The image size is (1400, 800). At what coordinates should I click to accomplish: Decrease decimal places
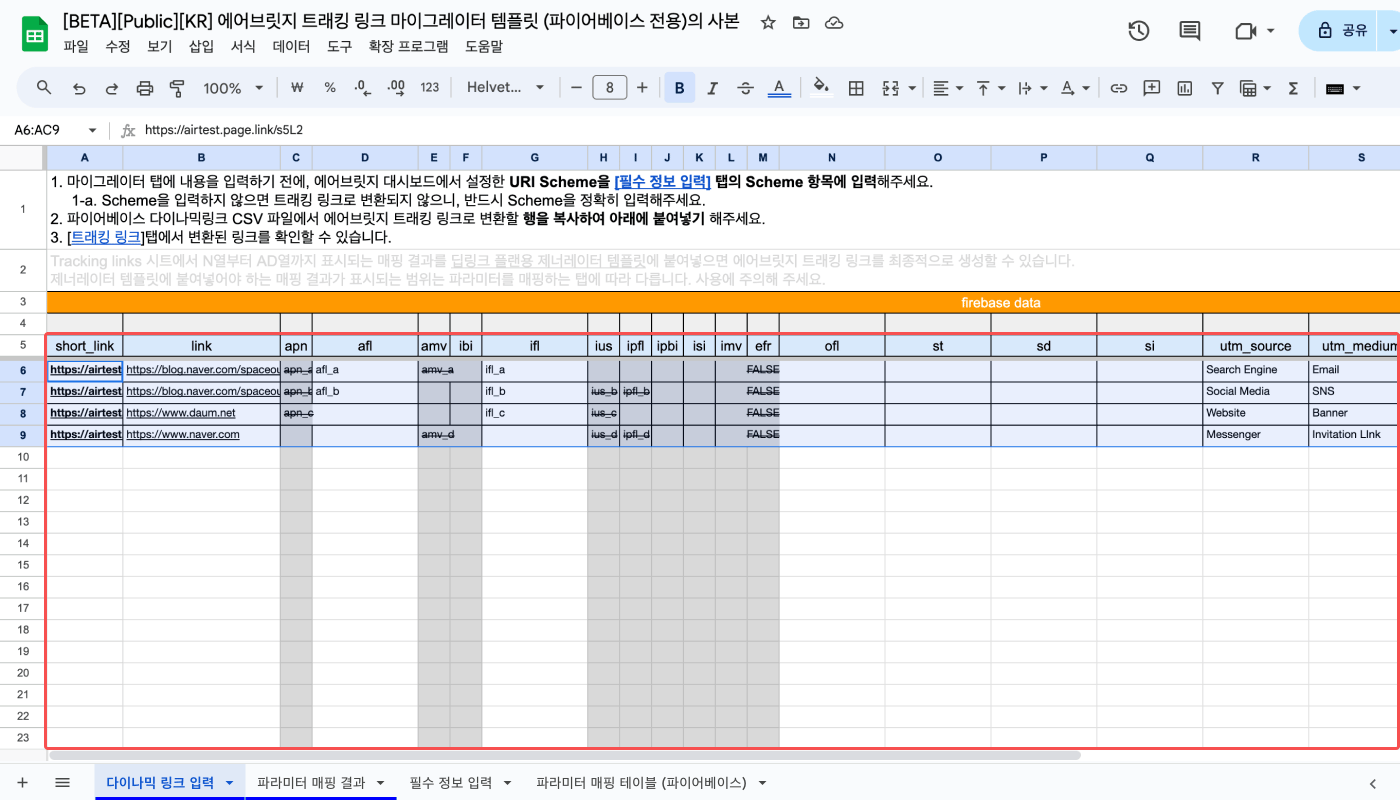coord(362,88)
